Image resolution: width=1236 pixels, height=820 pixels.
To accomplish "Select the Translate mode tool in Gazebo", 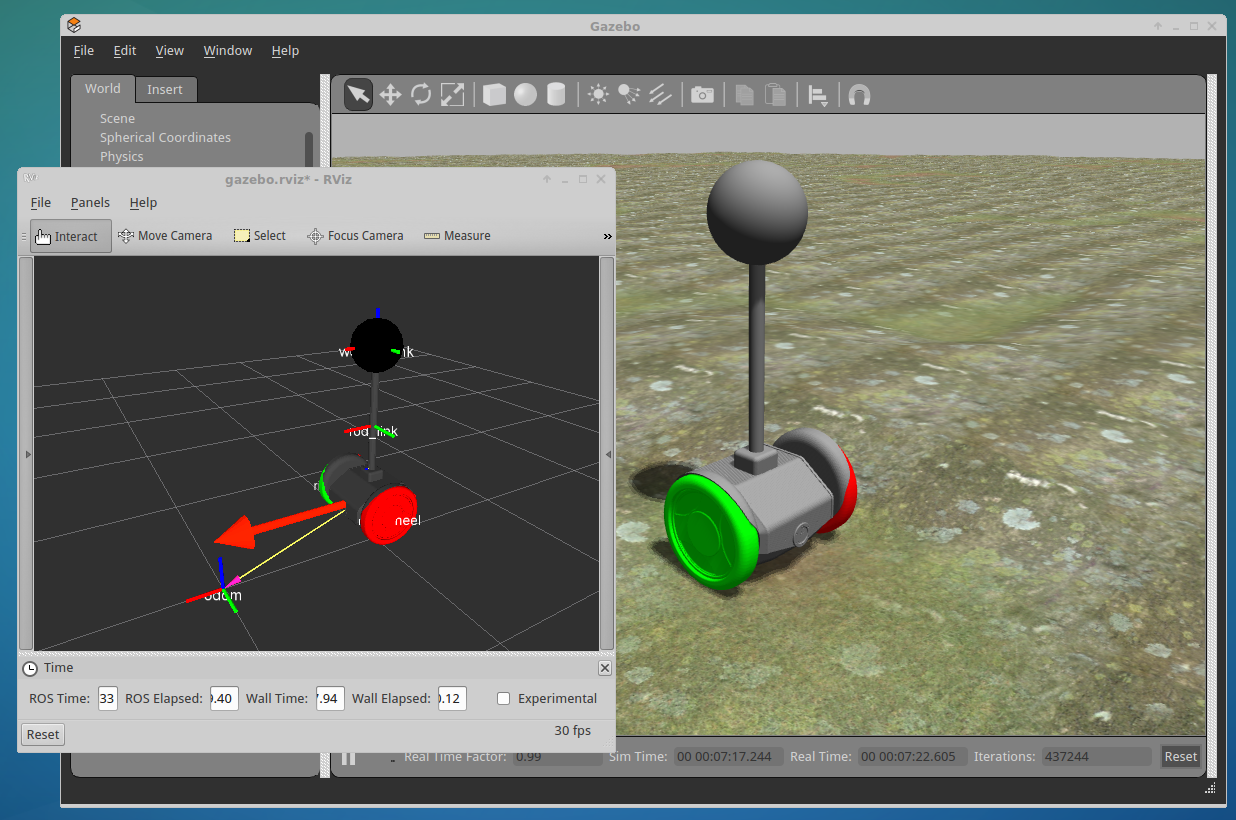I will 389,93.
